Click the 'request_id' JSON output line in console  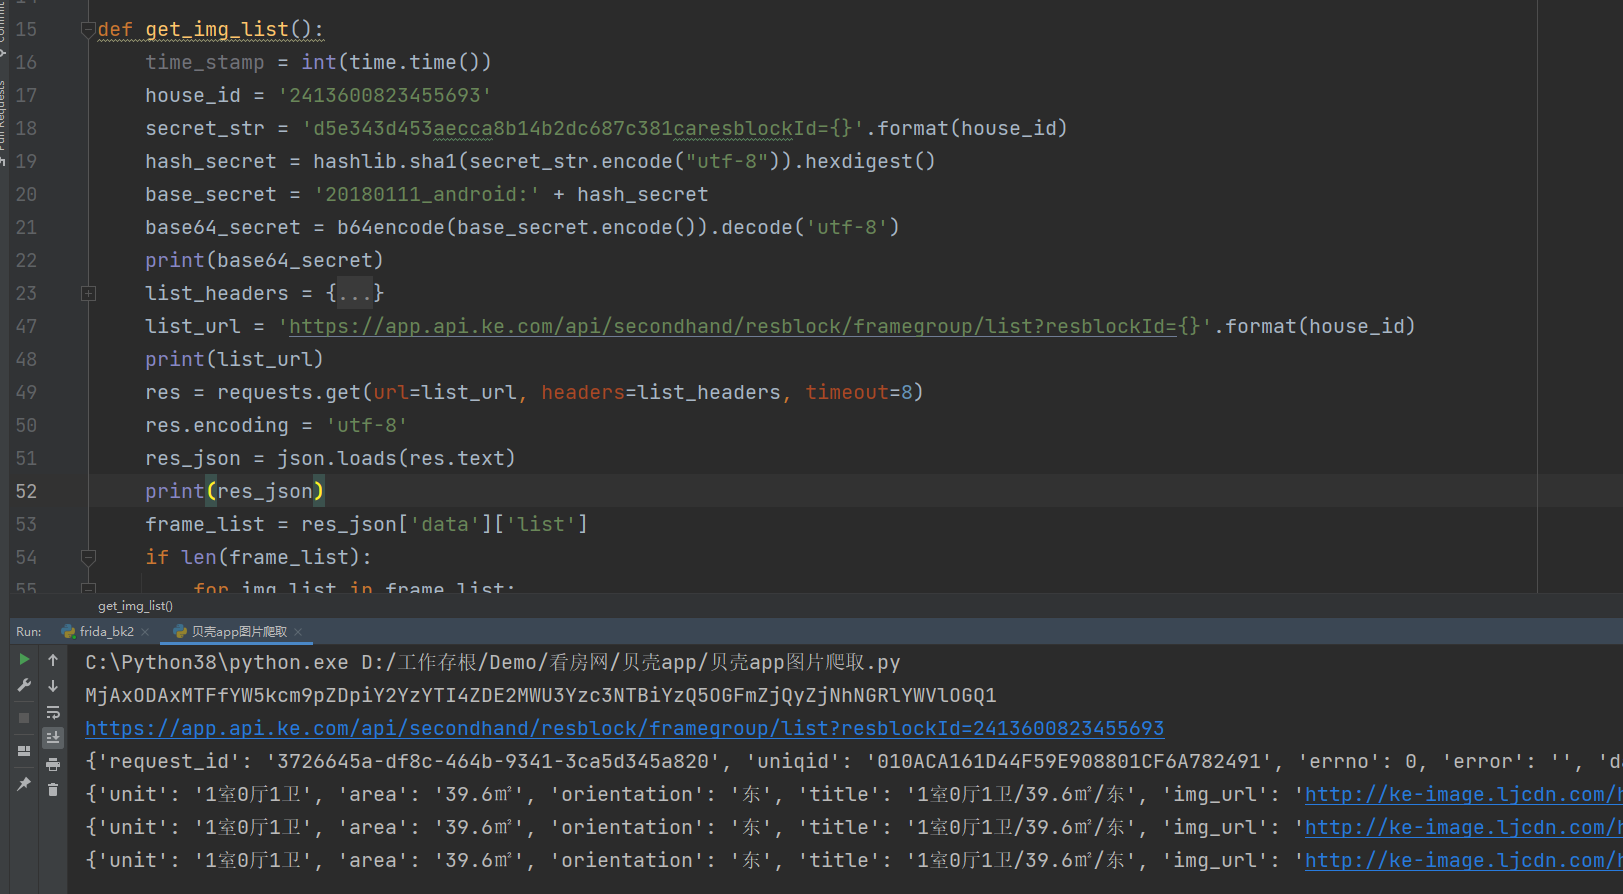click(854, 761)
